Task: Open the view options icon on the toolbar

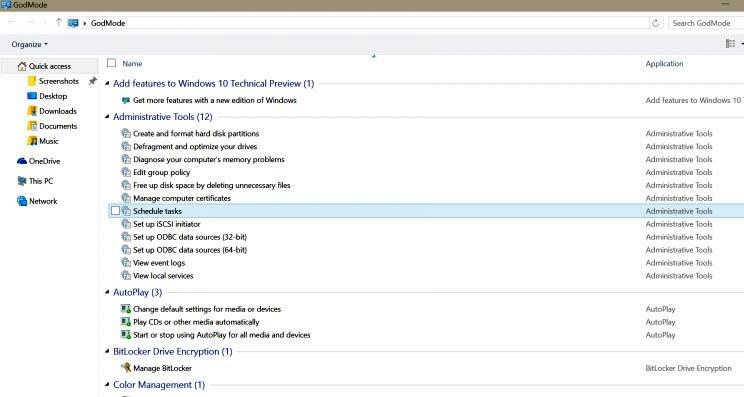Action: (x=730, y=44)
